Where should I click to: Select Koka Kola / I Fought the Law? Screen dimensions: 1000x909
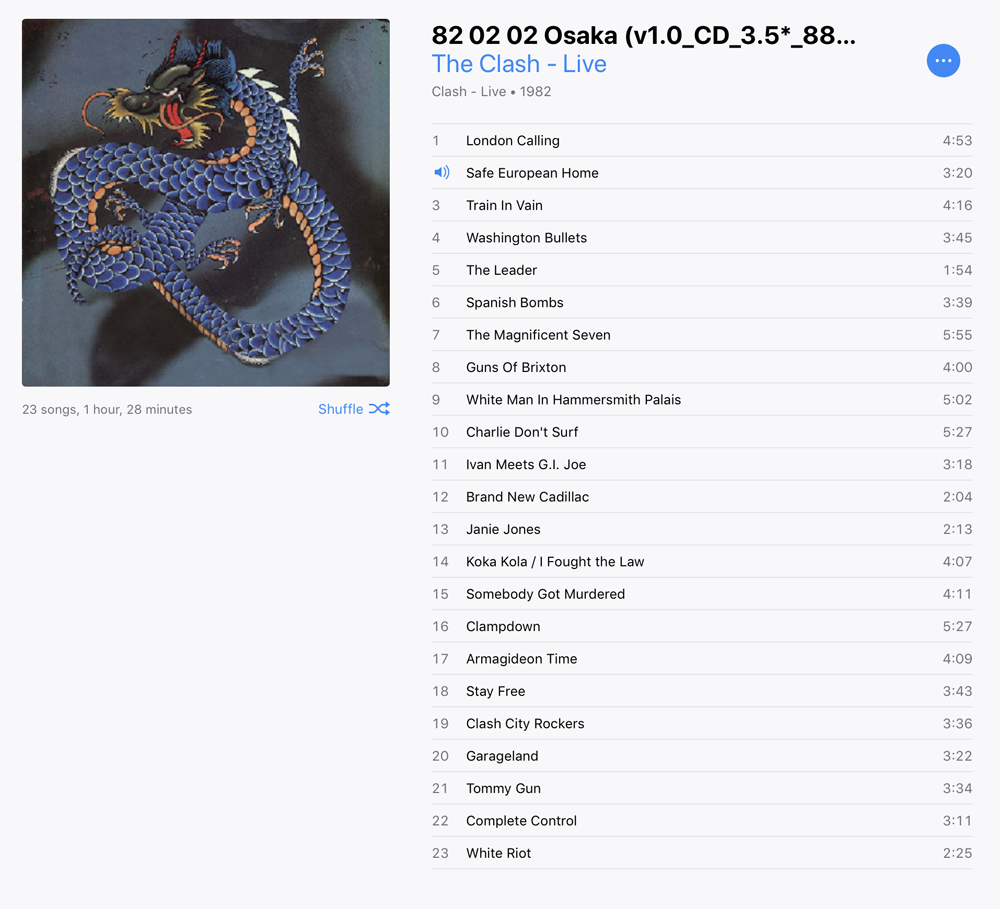point(702,562)
